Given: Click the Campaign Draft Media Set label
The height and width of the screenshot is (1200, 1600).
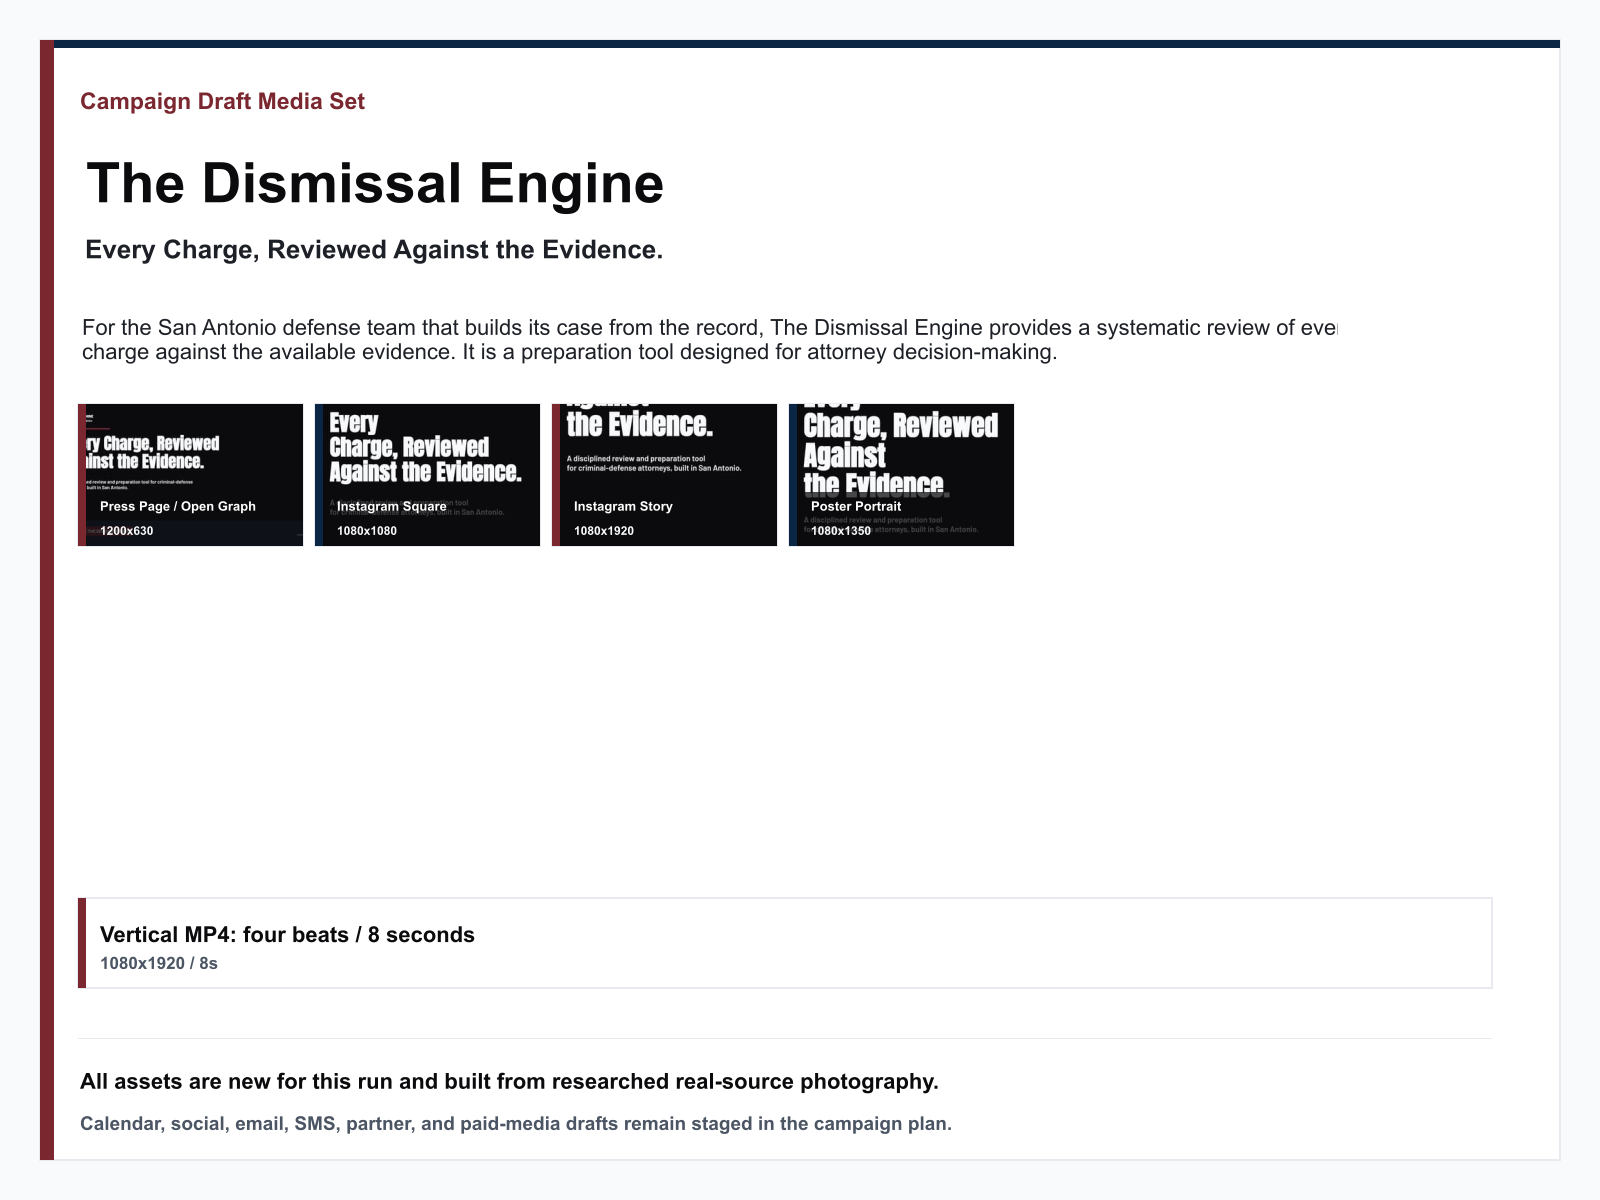Looking at the screenshot, I should [x=222, y=101].
